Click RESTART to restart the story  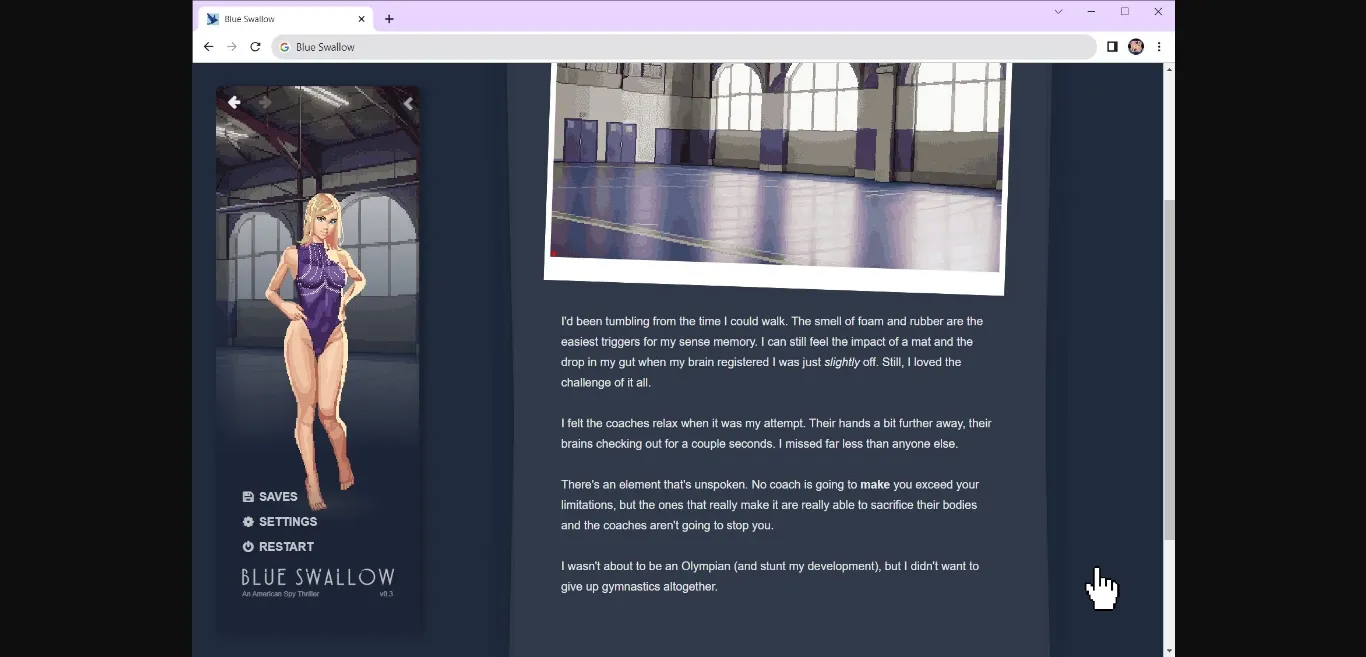point(278,547)
